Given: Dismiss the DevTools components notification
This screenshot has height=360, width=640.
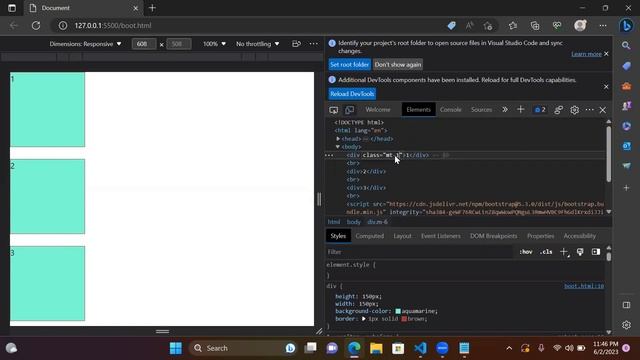Looking at the screenshot, I should coord(606,87).
